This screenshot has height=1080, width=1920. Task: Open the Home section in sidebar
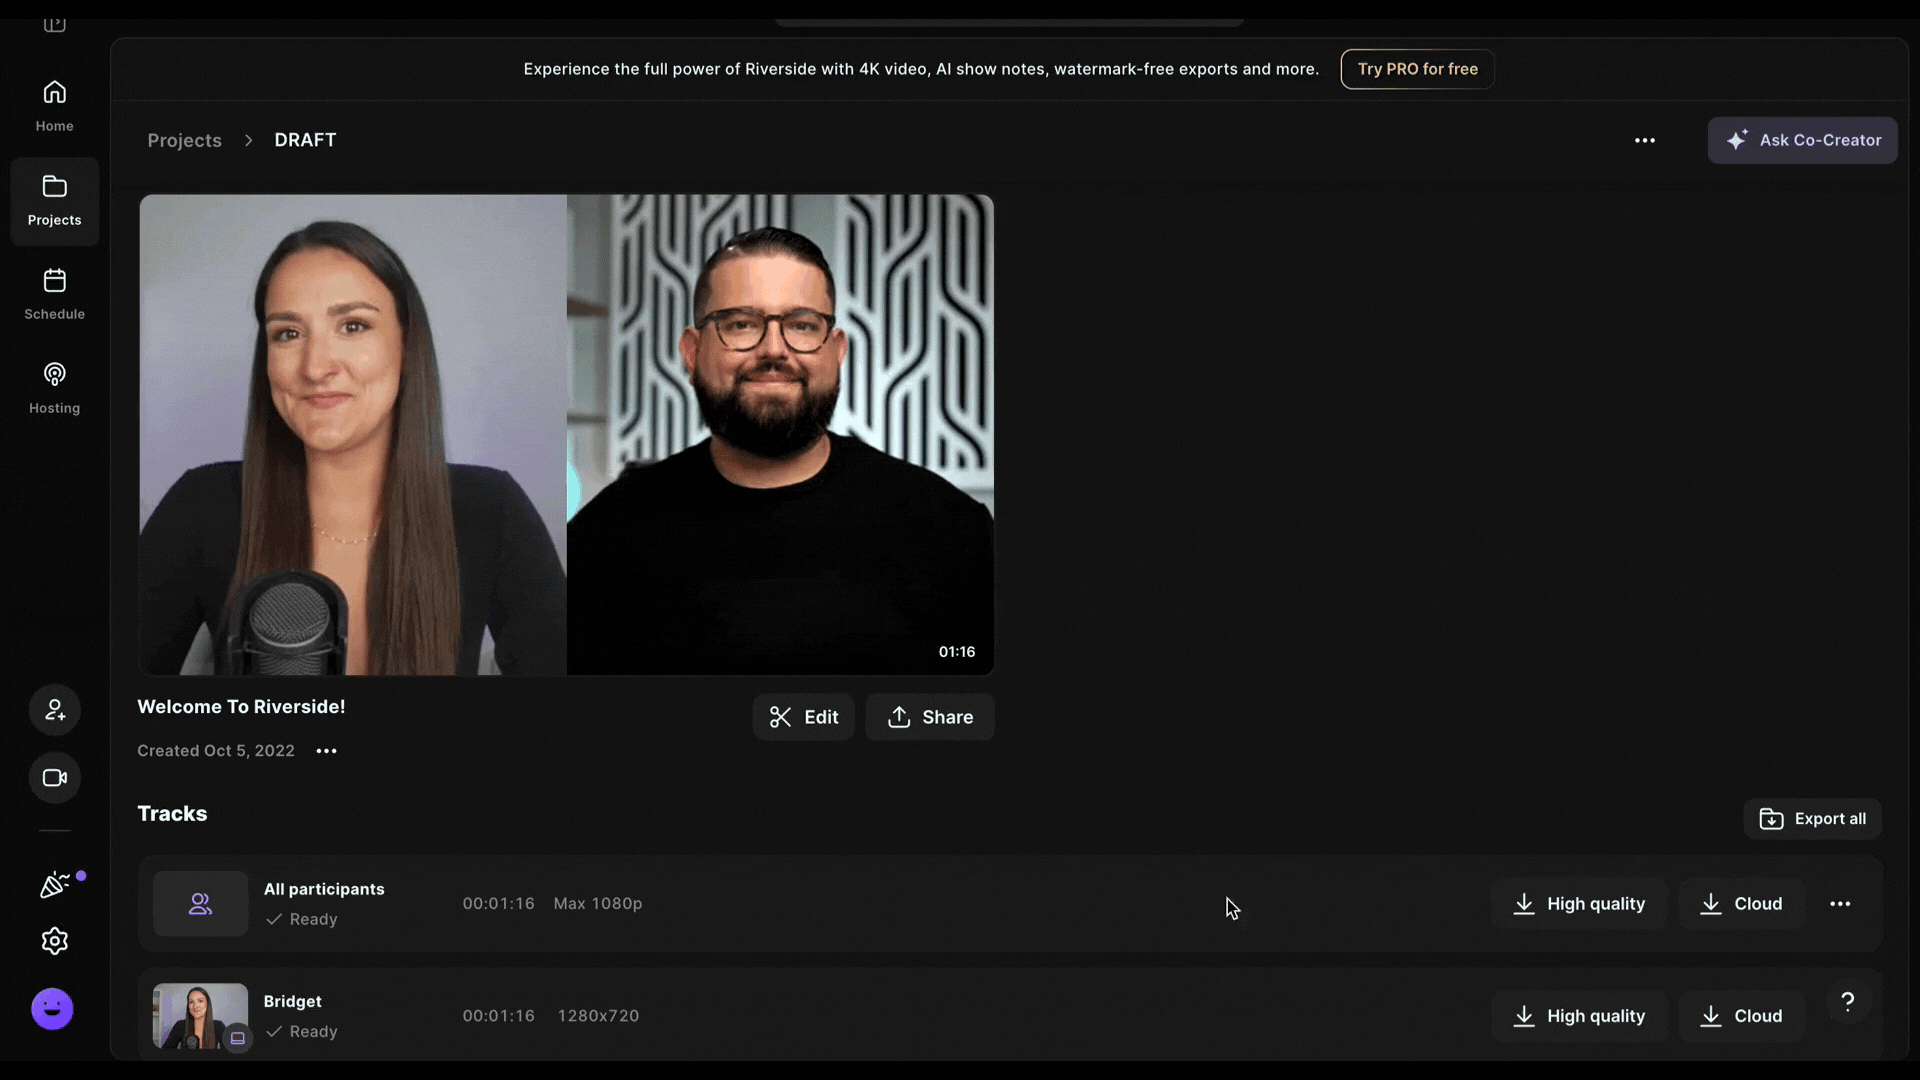click(54, 106)
